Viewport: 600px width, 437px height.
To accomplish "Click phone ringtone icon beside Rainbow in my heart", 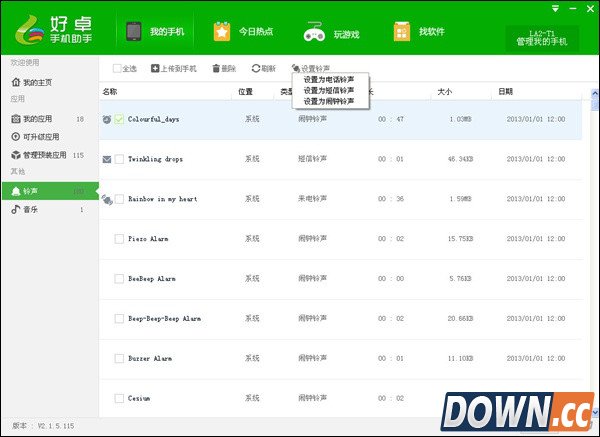I will (107, 199).
